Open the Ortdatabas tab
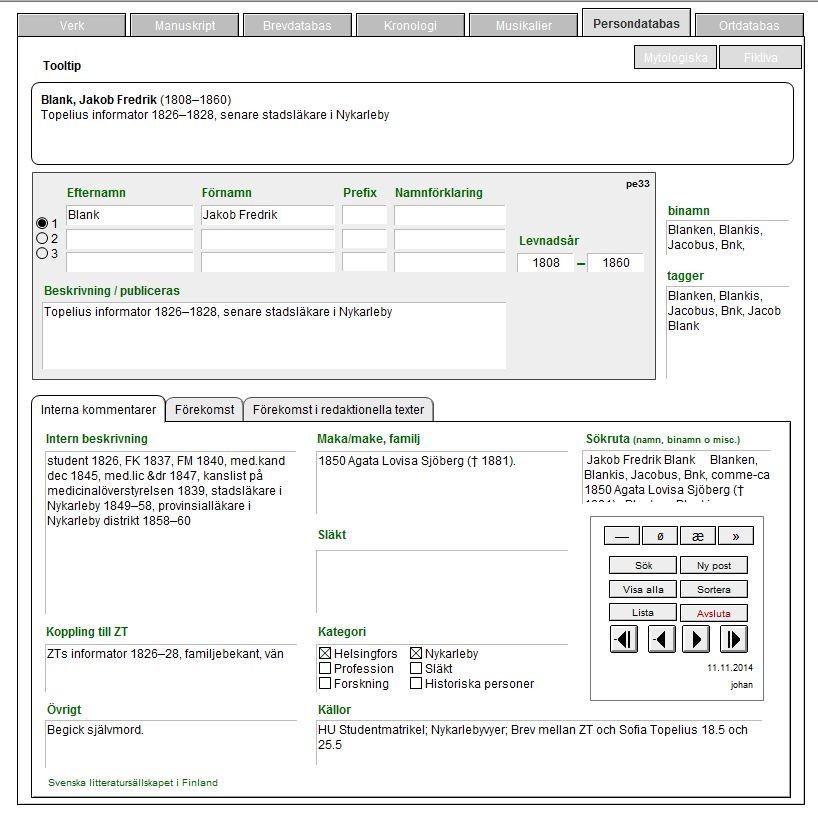This screenshot has height=815, width=818. (749, 26)
